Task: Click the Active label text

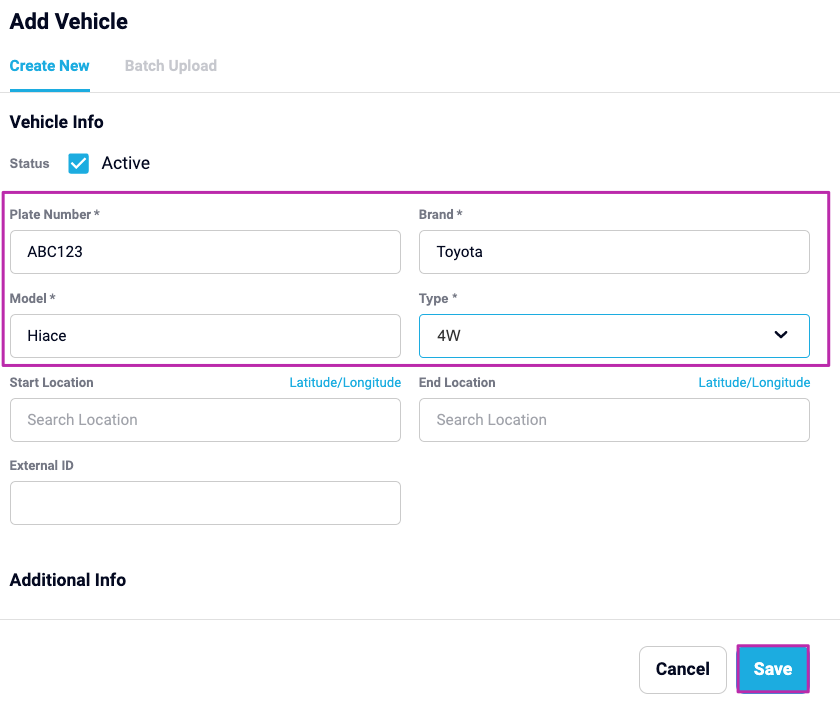Action: click(125, 163)
